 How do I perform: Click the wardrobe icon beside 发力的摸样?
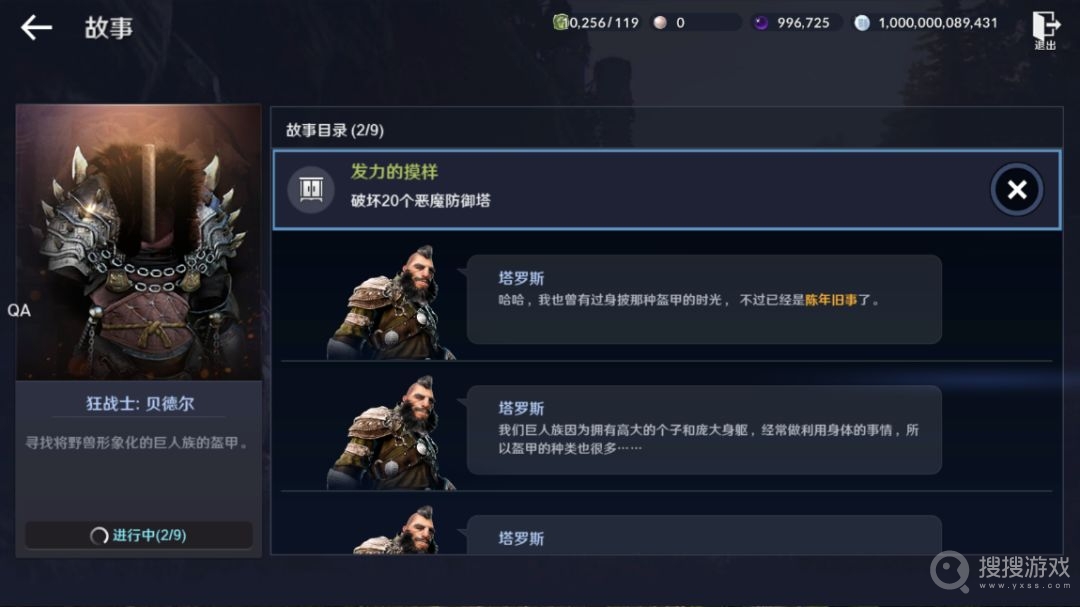pos(311,189)
